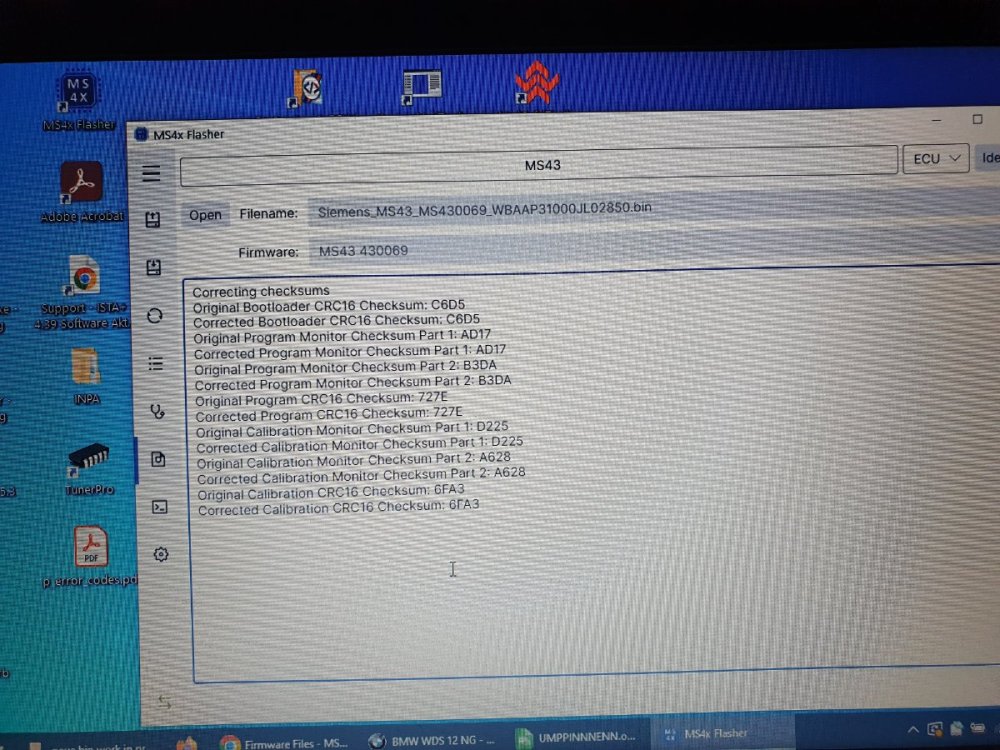This screenshot has width=1000, height=750.
Task: Open the hamburger menu in MS4x Flasher
Action: point(151,173)
